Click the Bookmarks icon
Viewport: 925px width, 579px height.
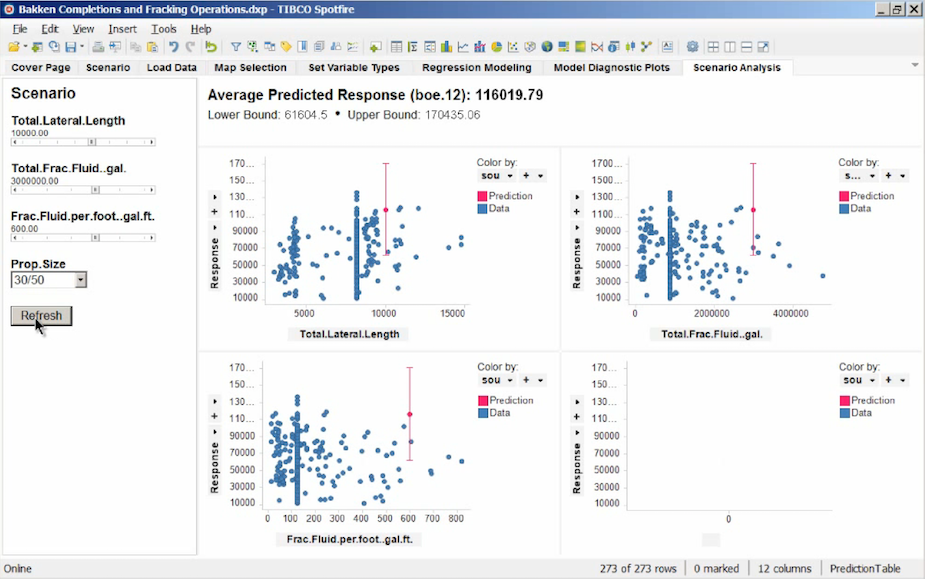303,47
